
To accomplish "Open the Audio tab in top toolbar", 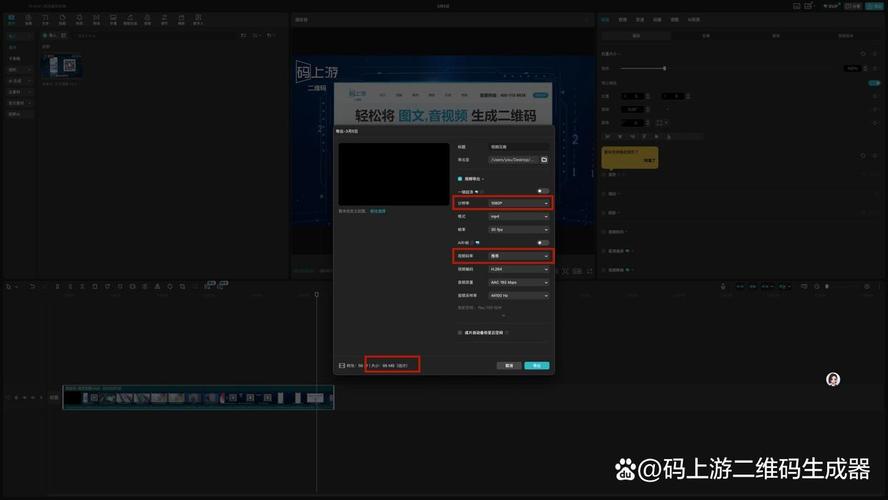I will pos(28,20).
